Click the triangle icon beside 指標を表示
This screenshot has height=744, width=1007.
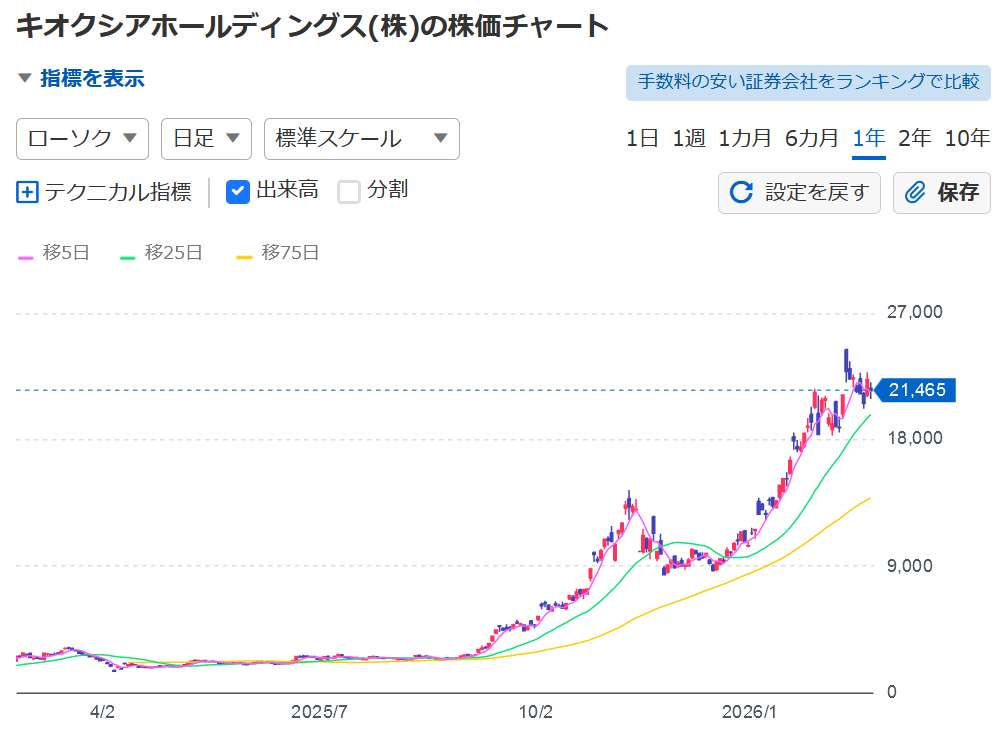(25, 78)
